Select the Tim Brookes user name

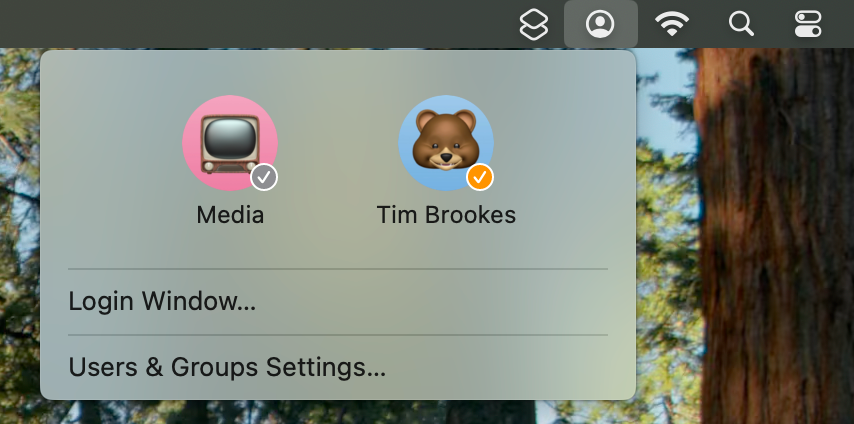[x=446, y=215]
